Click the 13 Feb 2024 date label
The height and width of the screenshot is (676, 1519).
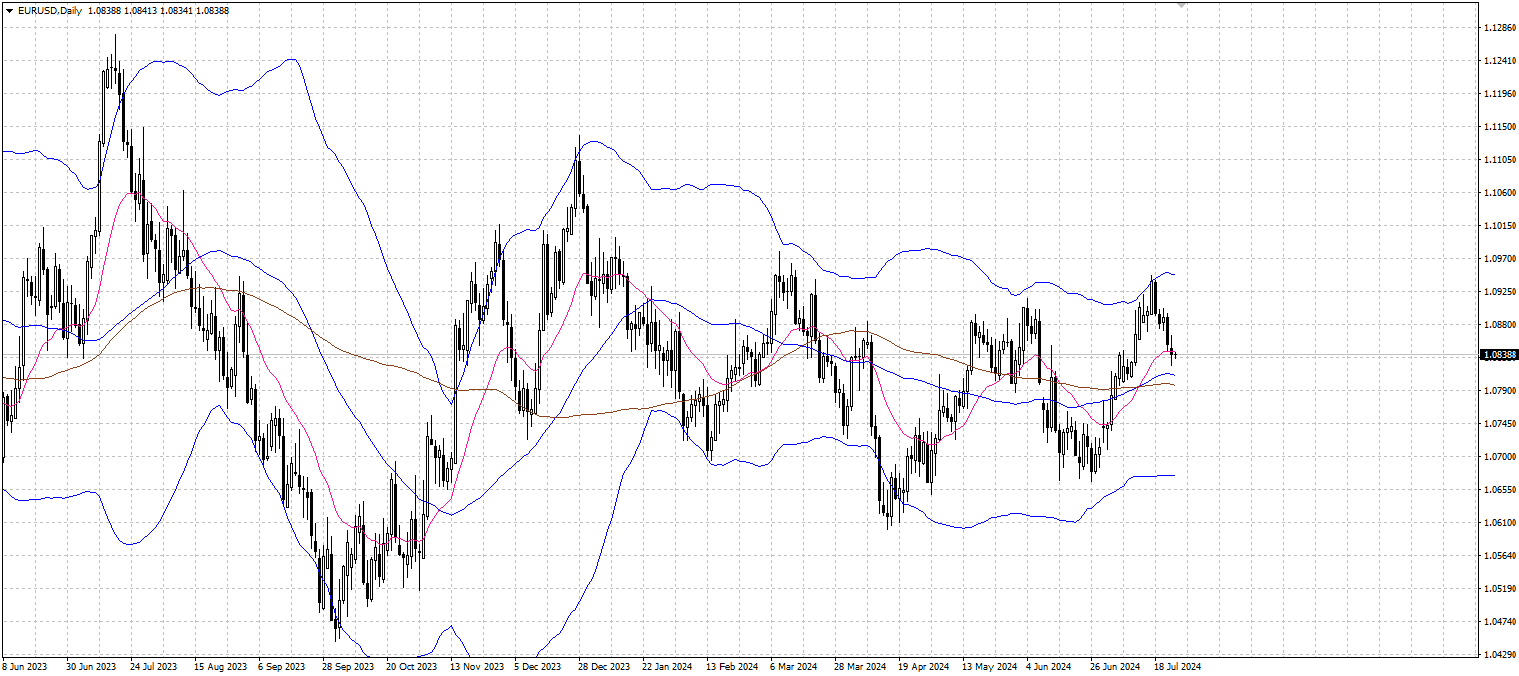(x=731, y=666)
